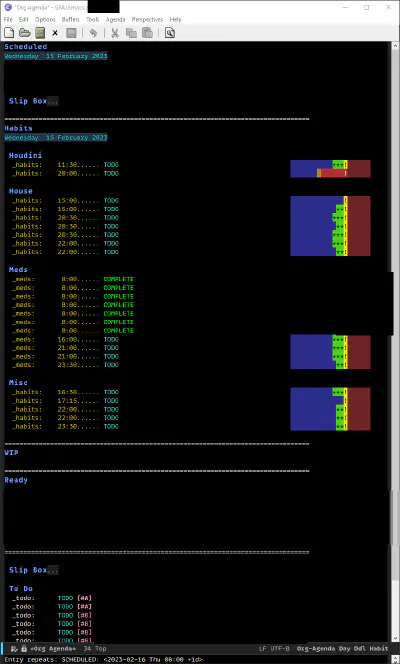Search with the magnifier toolbar icon
The height and width of the screenshot is (664, 400).
(x=170, y=33)
